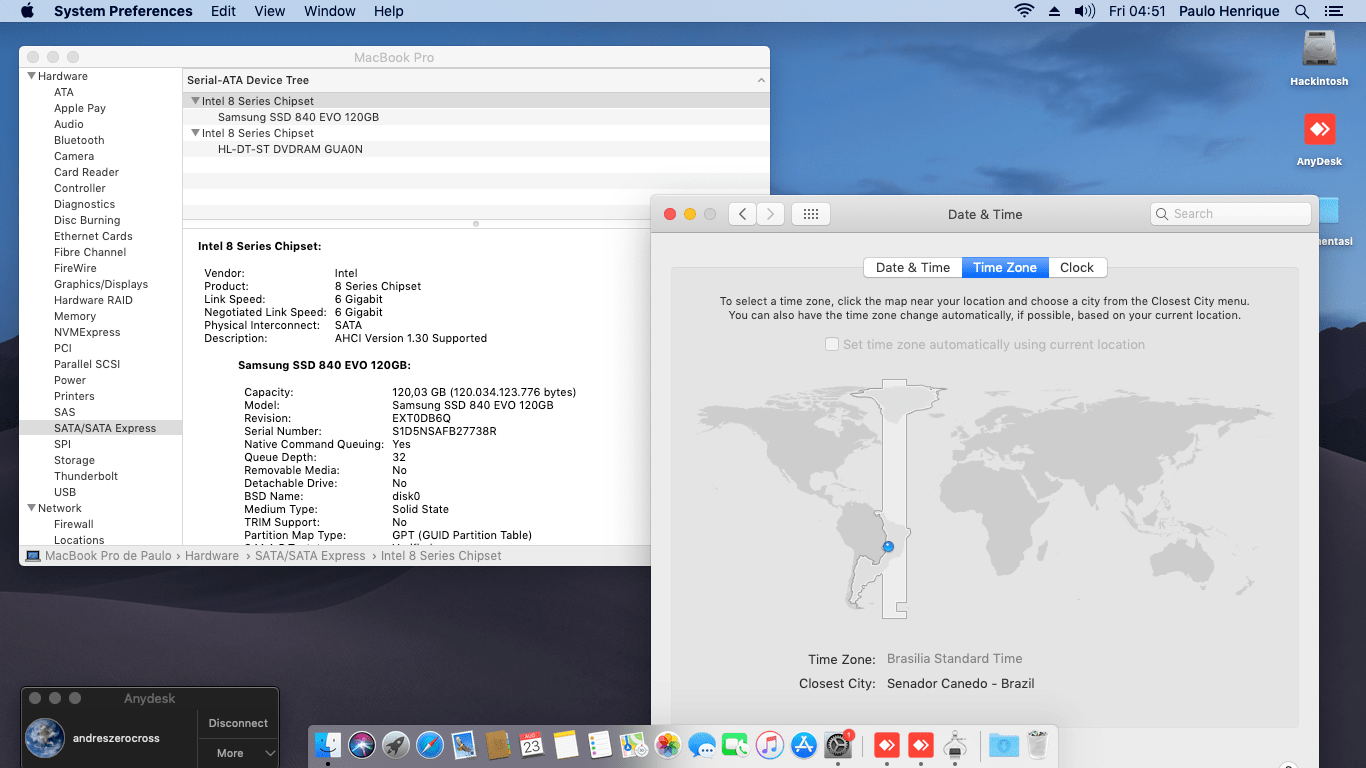Open Safari from the Dock
The width and height of the screenshot is (1366, 768).
(x=430, y=745)
